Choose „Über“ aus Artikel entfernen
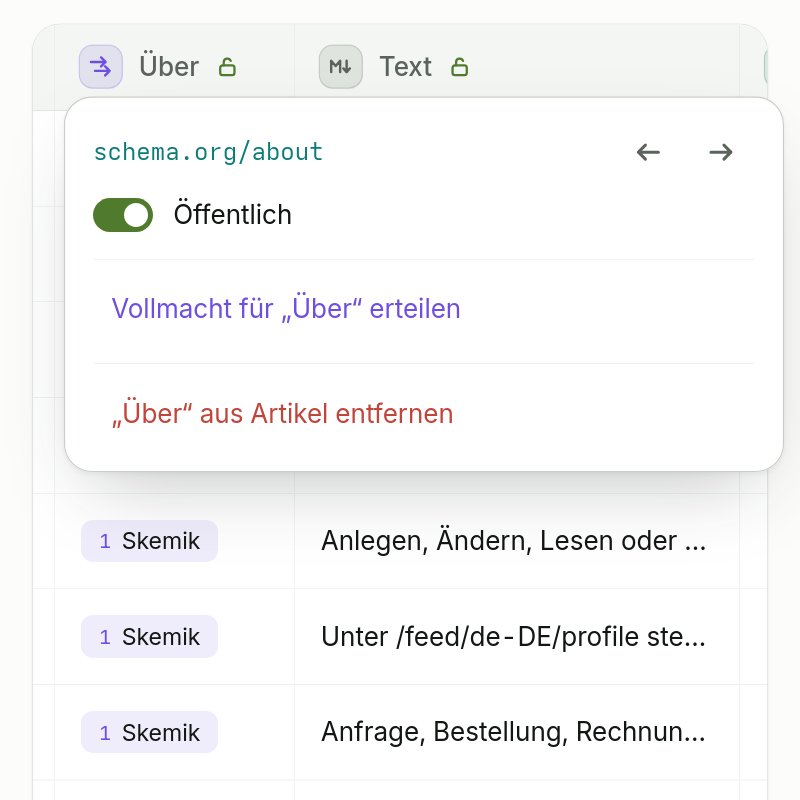800x800 pixels. click(x=283, y=413)
